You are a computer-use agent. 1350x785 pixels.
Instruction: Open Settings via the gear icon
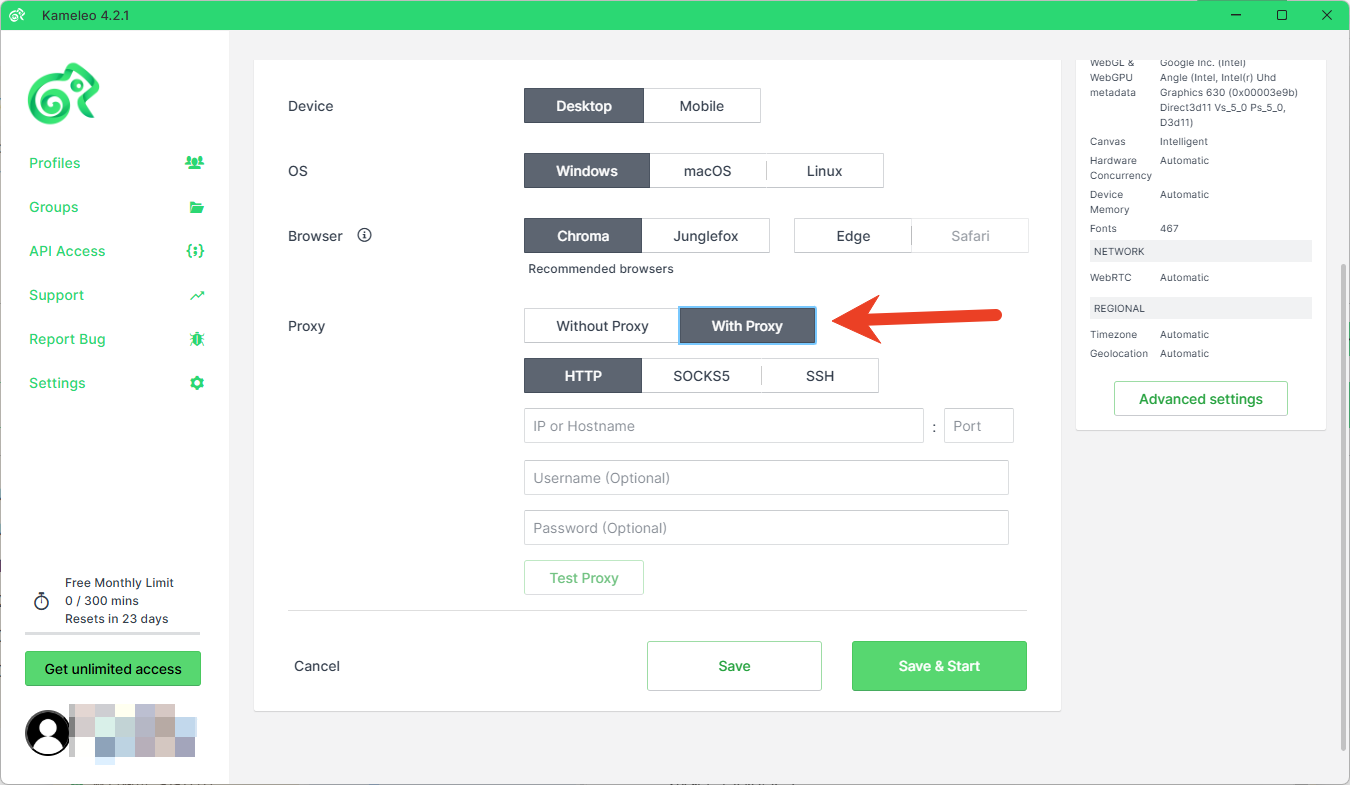click(x=197, y=383)
